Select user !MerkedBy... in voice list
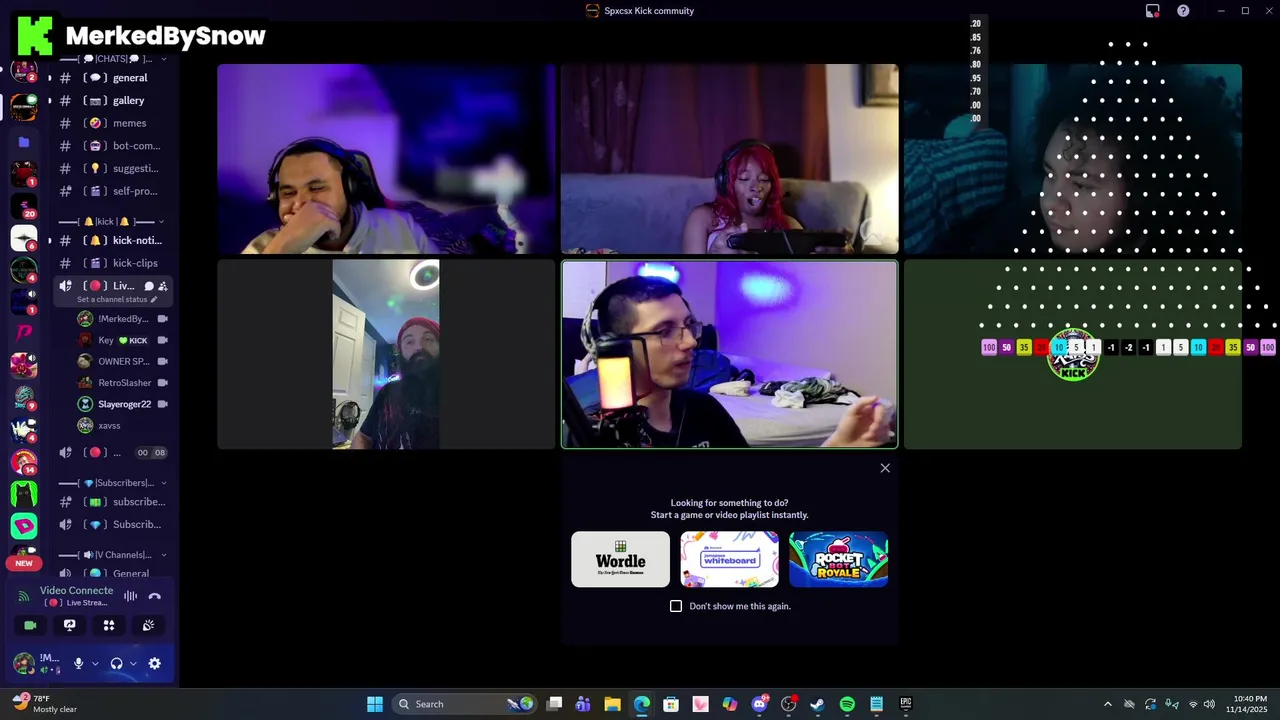Screen dimensions: 1280x720 pos(122,319)
